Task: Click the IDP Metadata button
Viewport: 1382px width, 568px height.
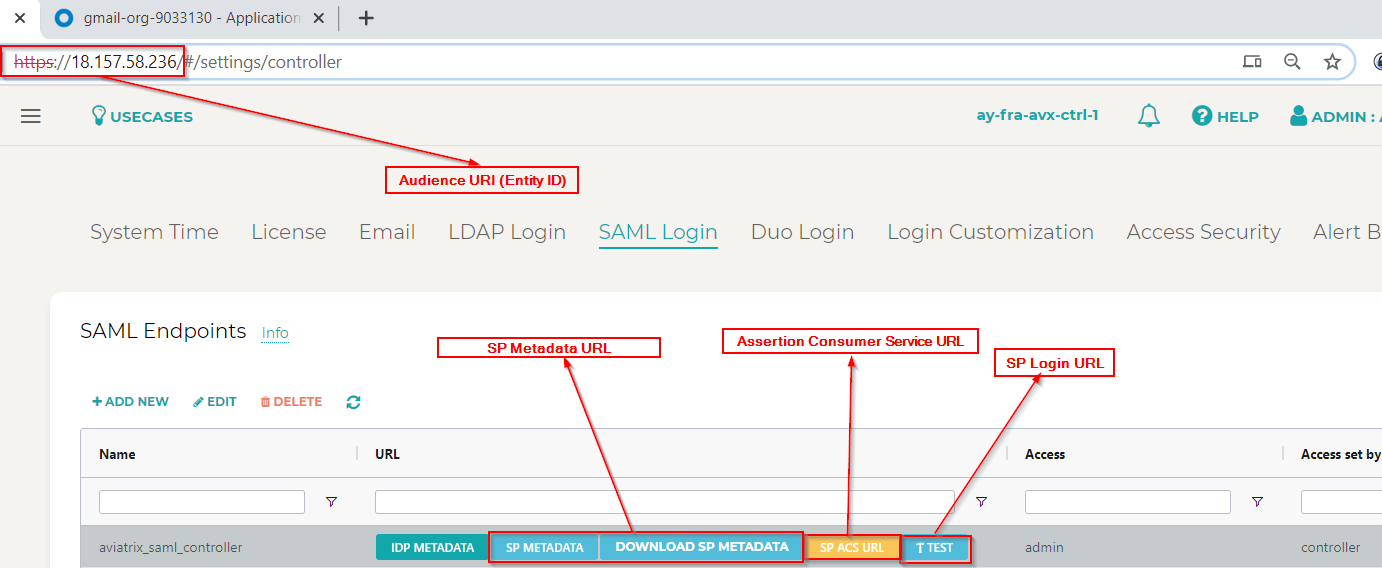Action: (x=432, y=547)
